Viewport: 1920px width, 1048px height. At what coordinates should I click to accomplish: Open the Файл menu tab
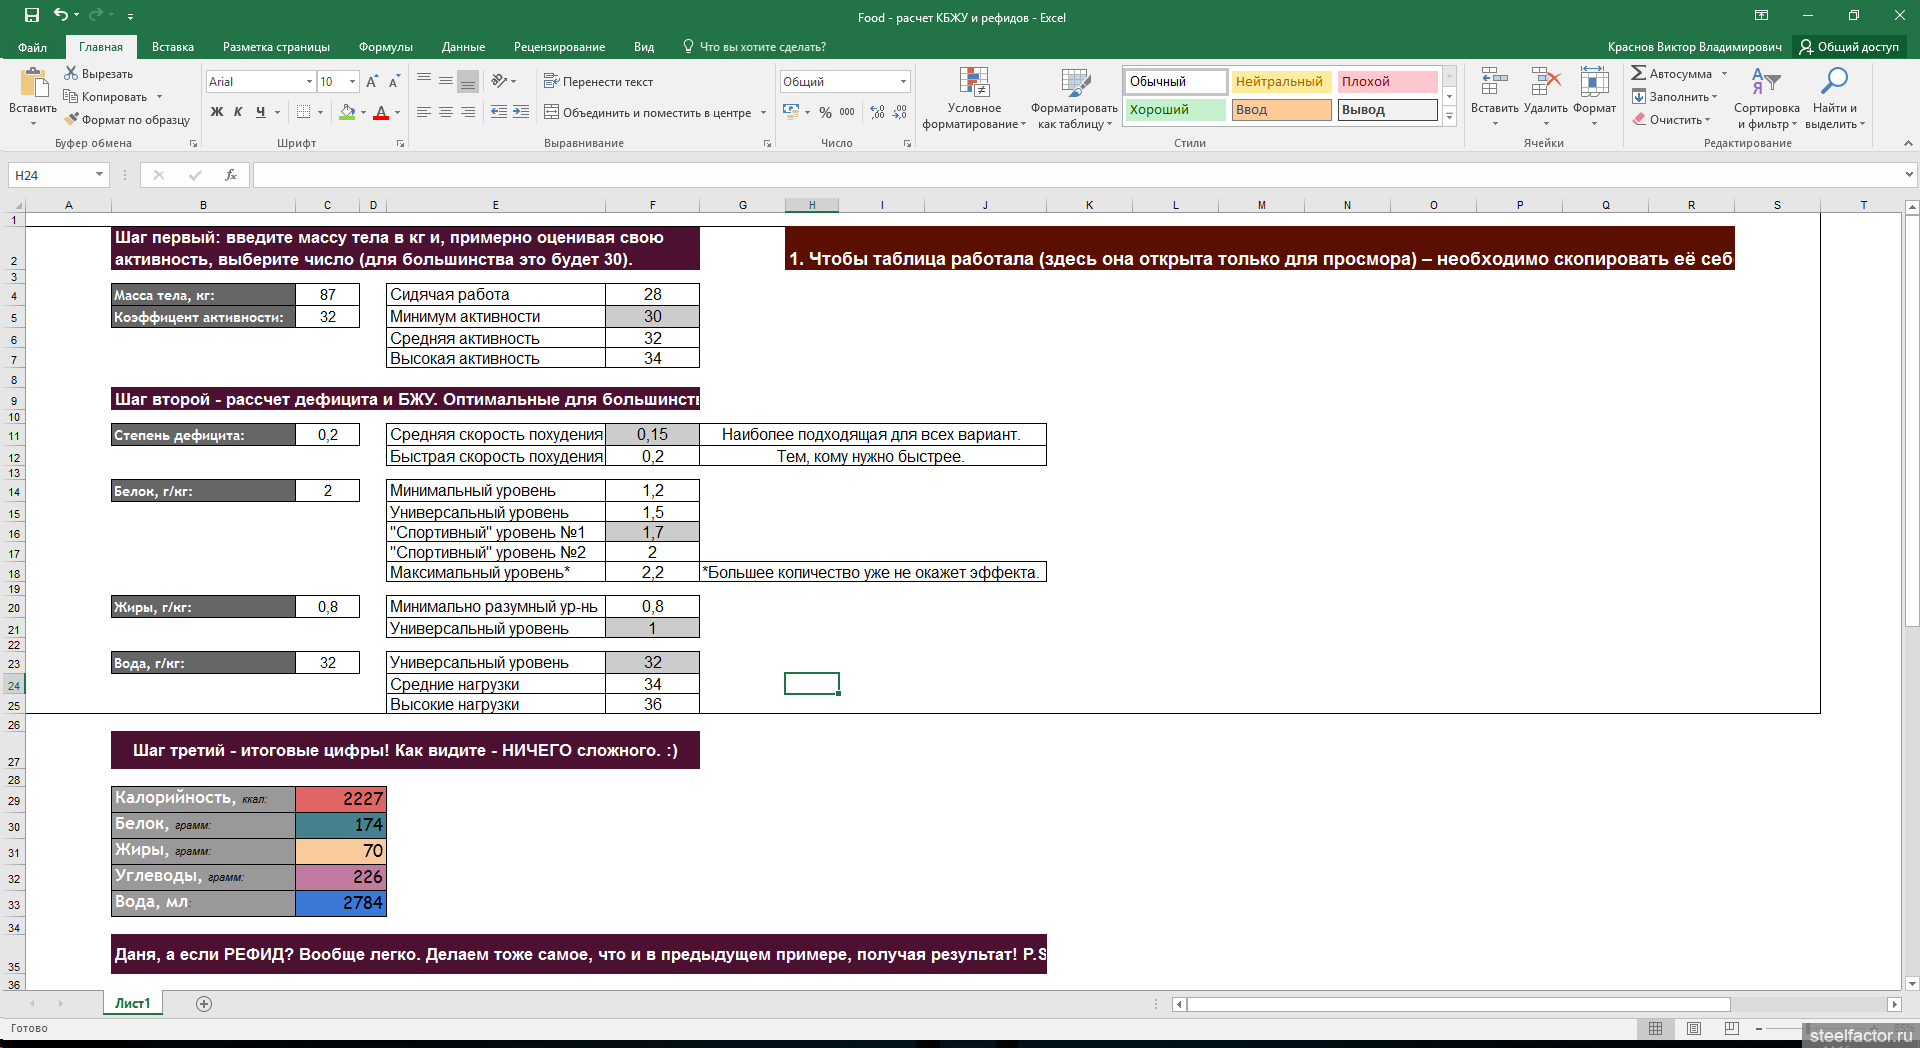(x=32, y=47)
